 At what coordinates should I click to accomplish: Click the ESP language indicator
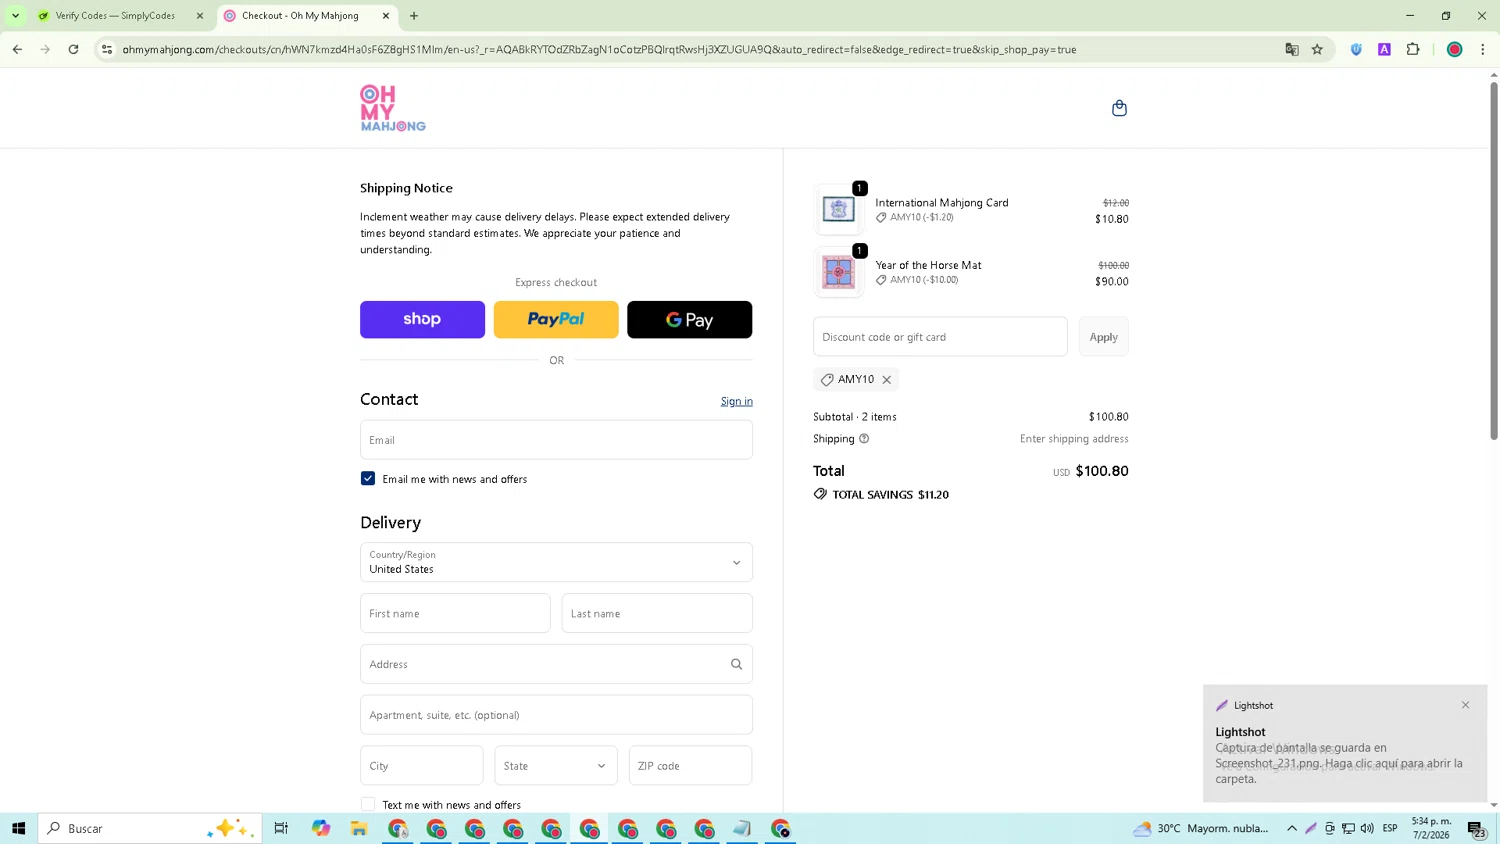(x=1390, y=828)
